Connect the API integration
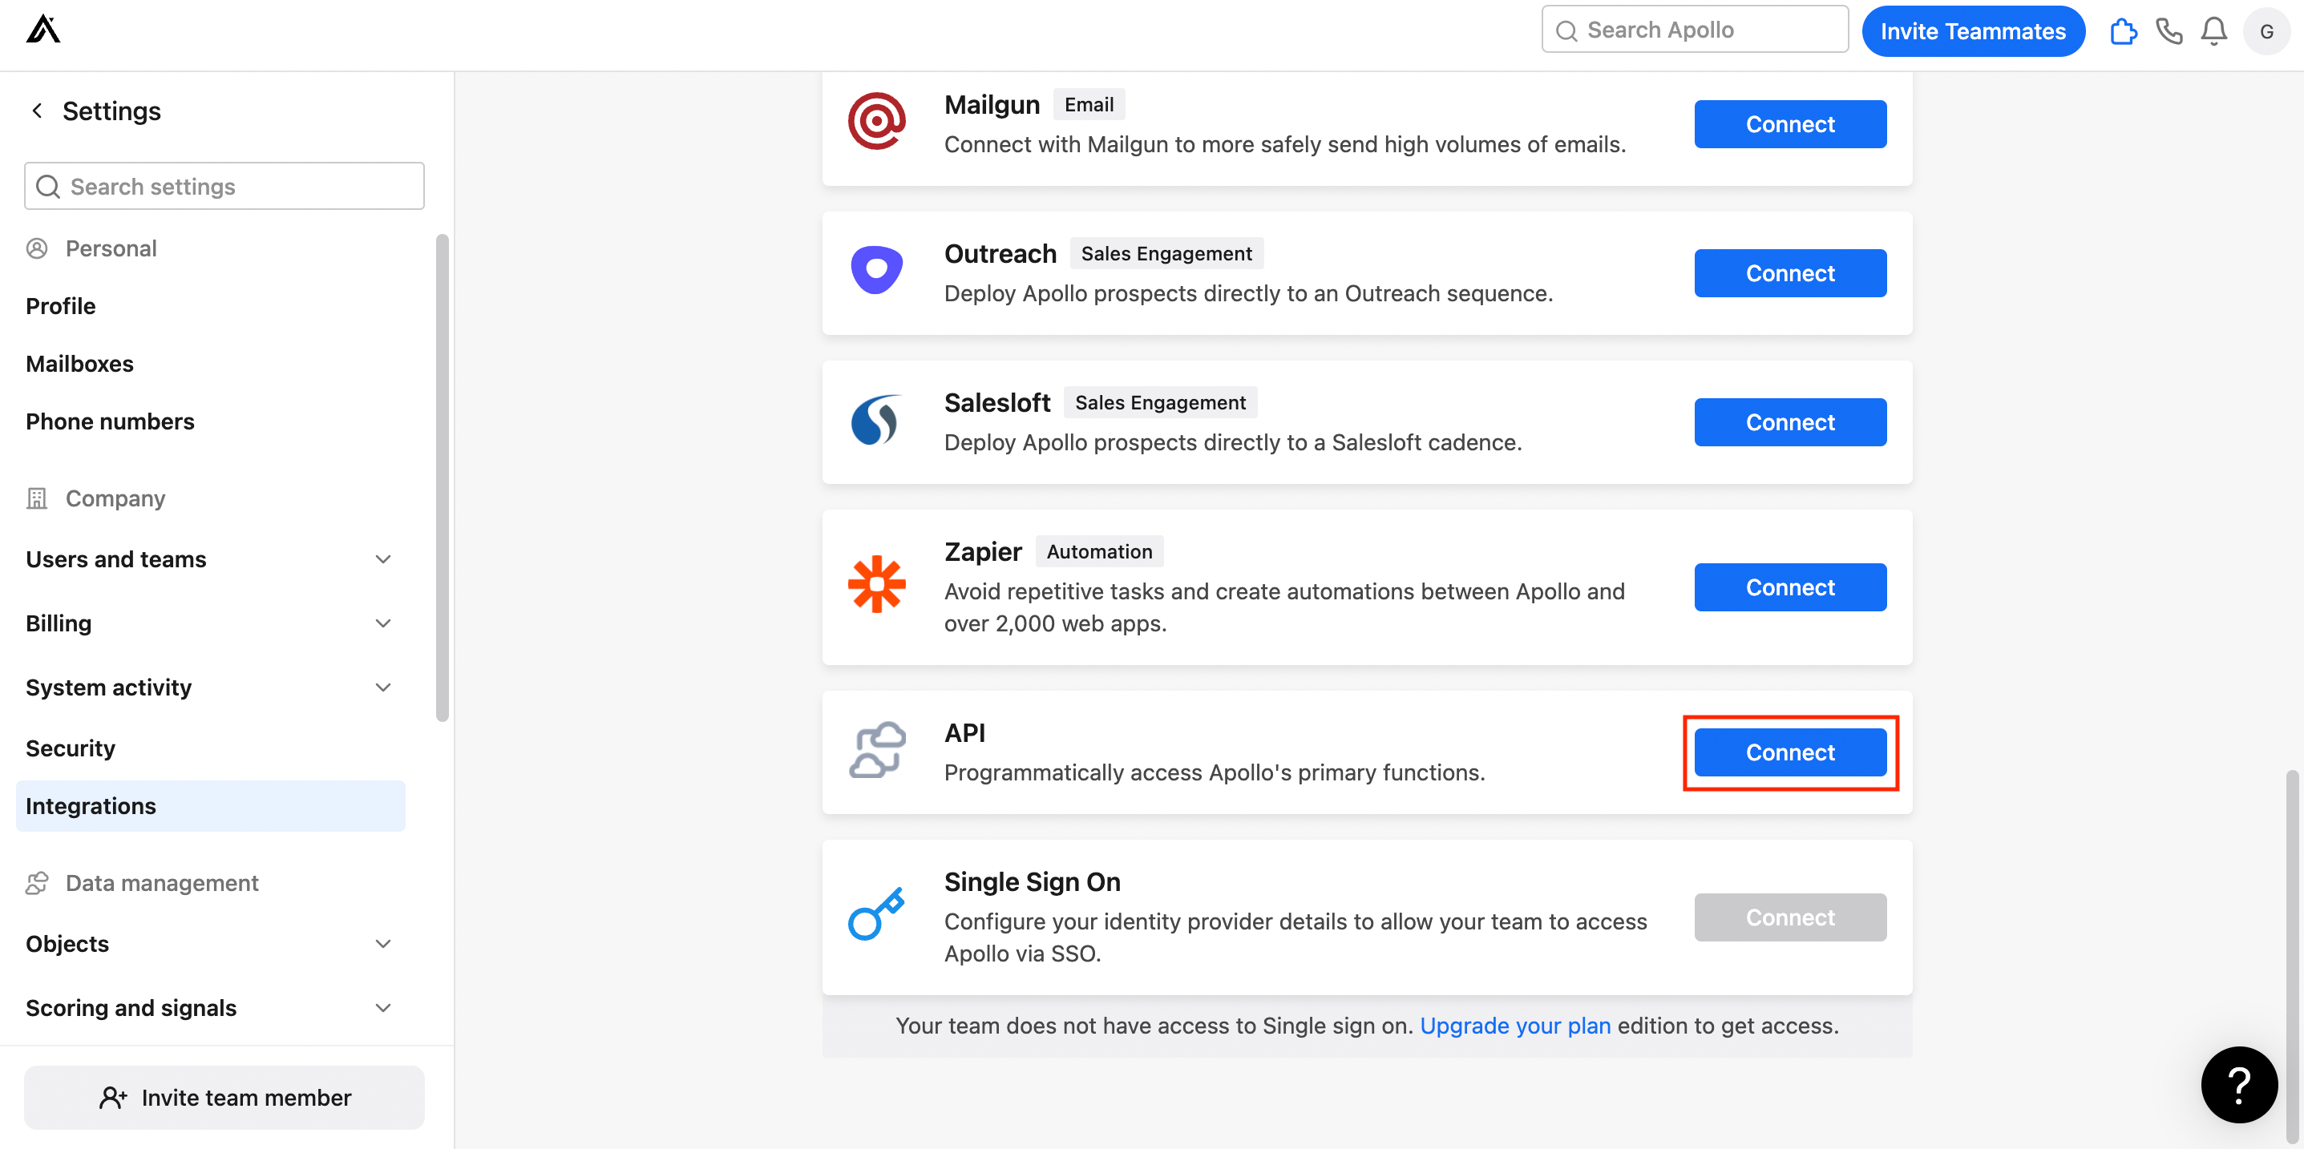The image size is (2304, 1149). (1790, 752)
